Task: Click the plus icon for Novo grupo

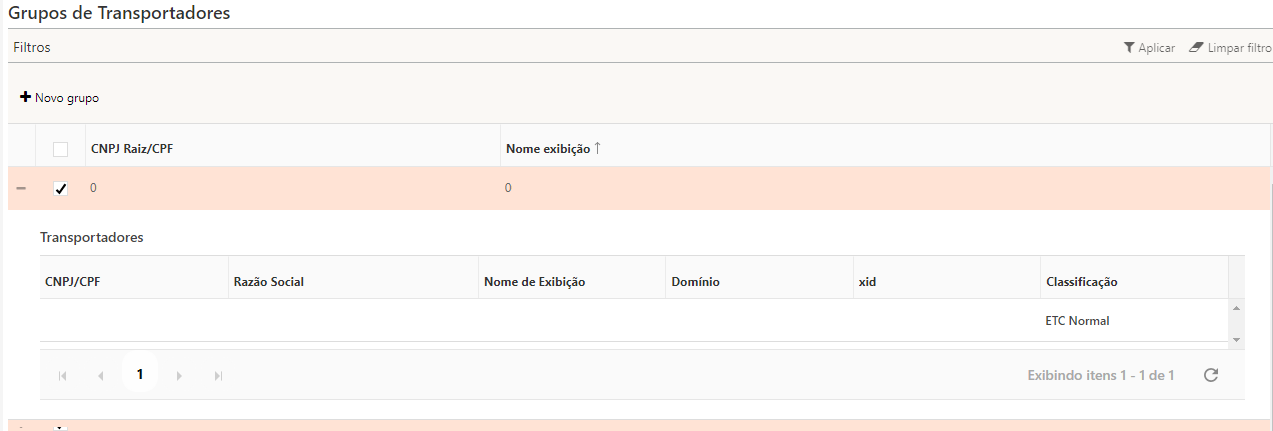Action: (x=26, y=97)
